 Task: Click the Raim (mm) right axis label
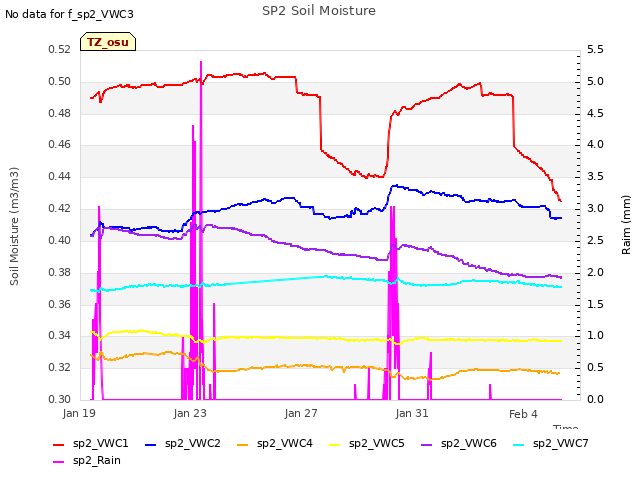(626, 225)
